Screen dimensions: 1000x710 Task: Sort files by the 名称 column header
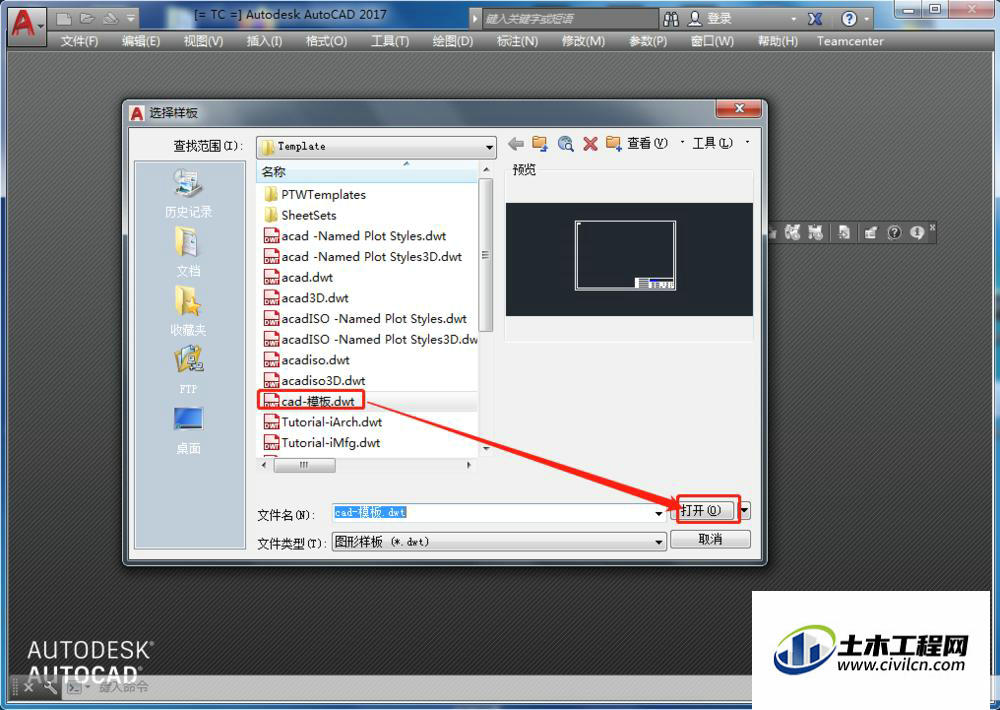[x=367, y=172]
